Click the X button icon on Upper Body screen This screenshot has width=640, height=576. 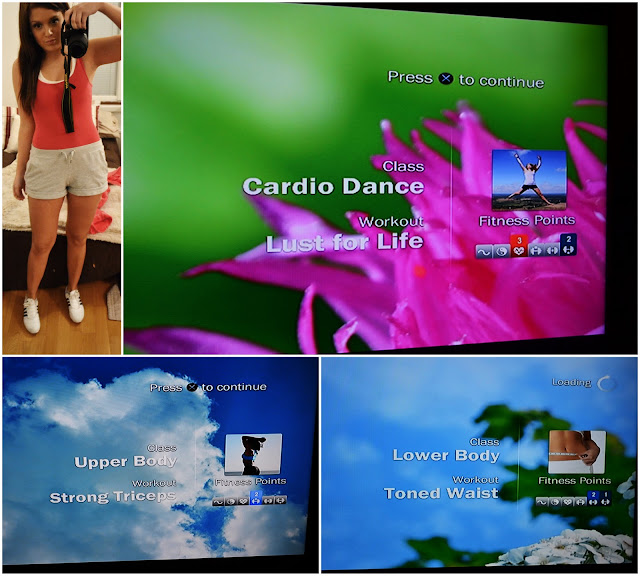192,387
